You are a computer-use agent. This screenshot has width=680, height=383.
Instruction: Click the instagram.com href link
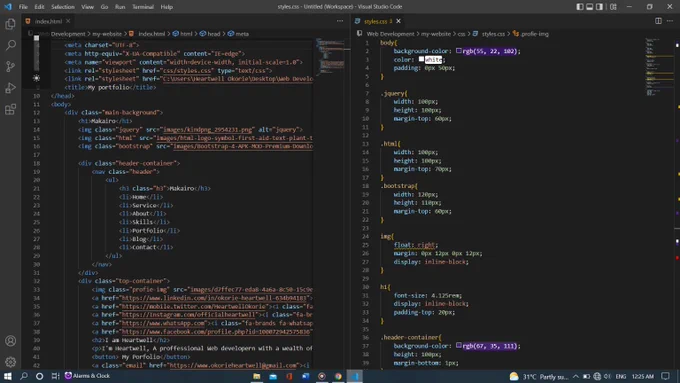188,314
